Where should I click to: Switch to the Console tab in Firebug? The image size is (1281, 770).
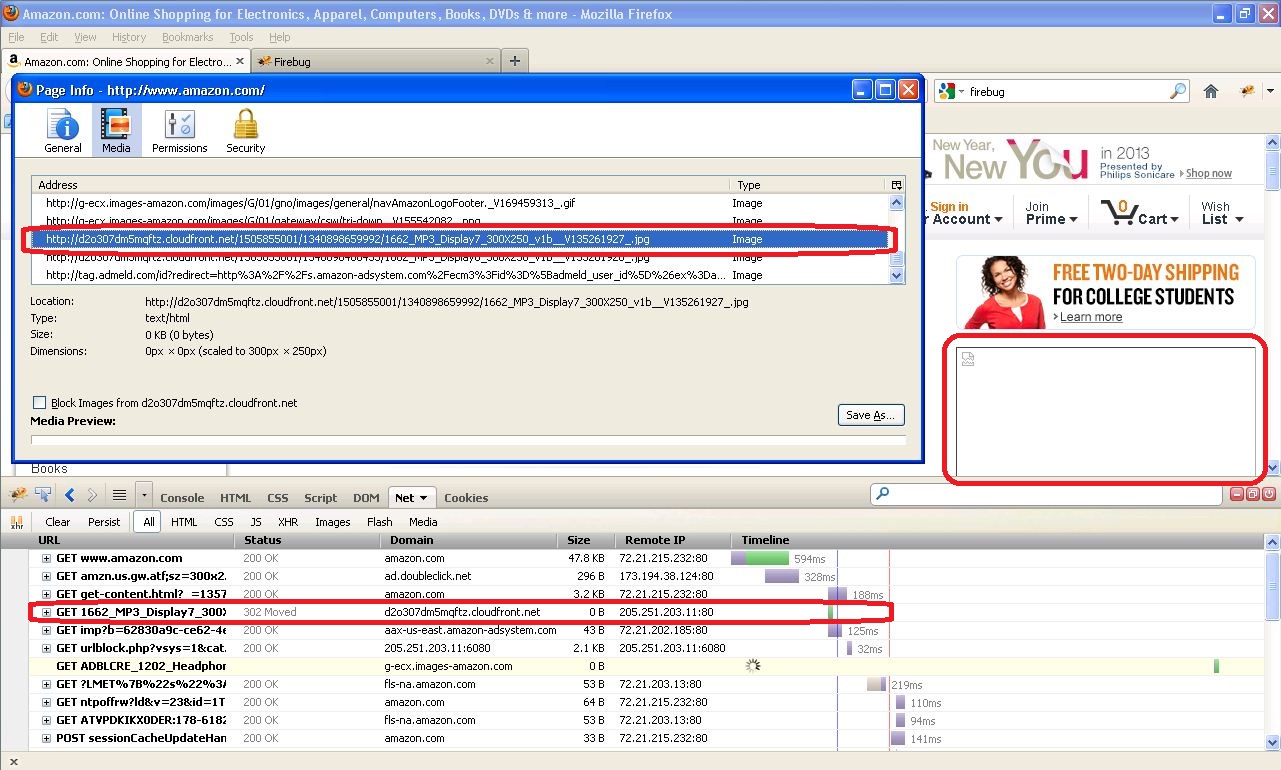(x=182, y=498)
